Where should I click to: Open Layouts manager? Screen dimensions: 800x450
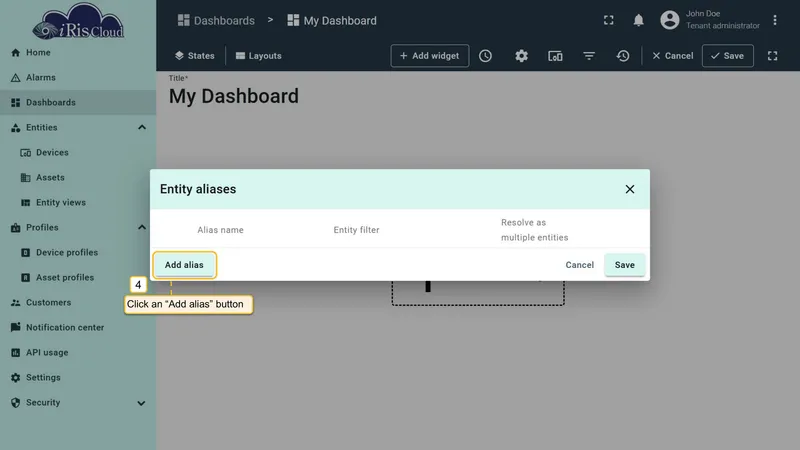point(259,56)
